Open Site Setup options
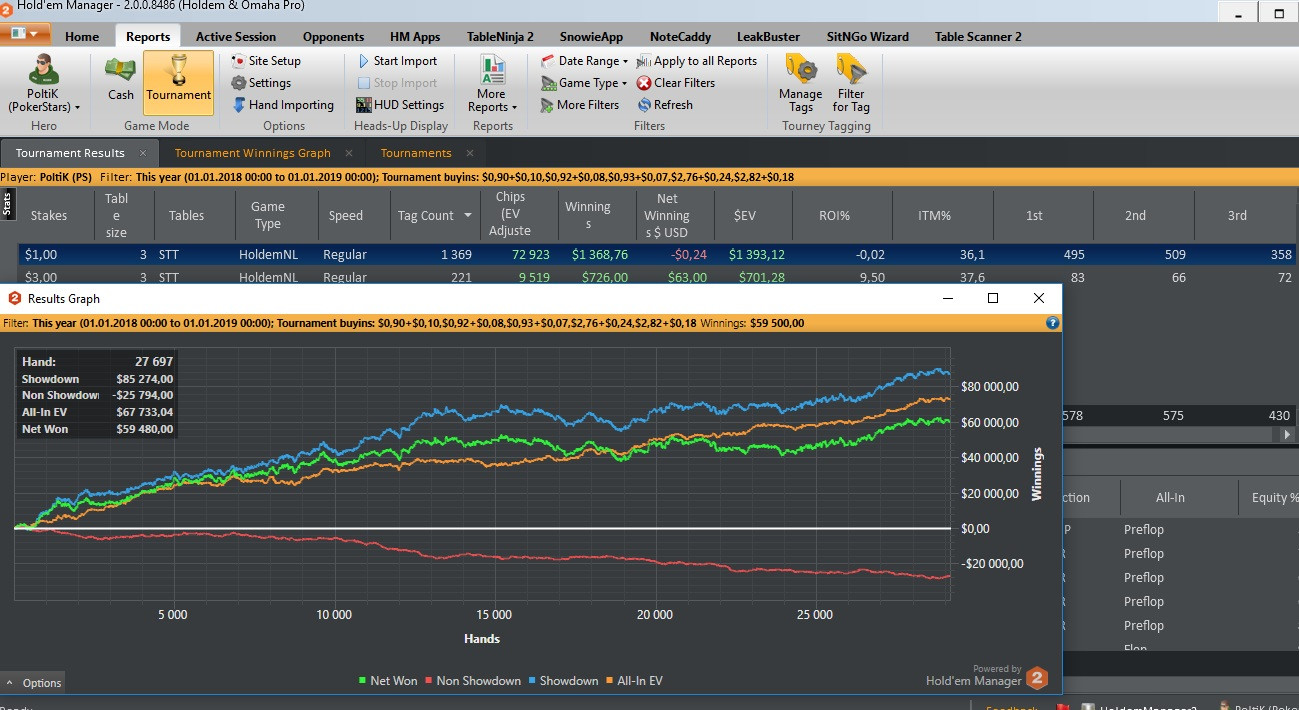 (x=266, y=61)
